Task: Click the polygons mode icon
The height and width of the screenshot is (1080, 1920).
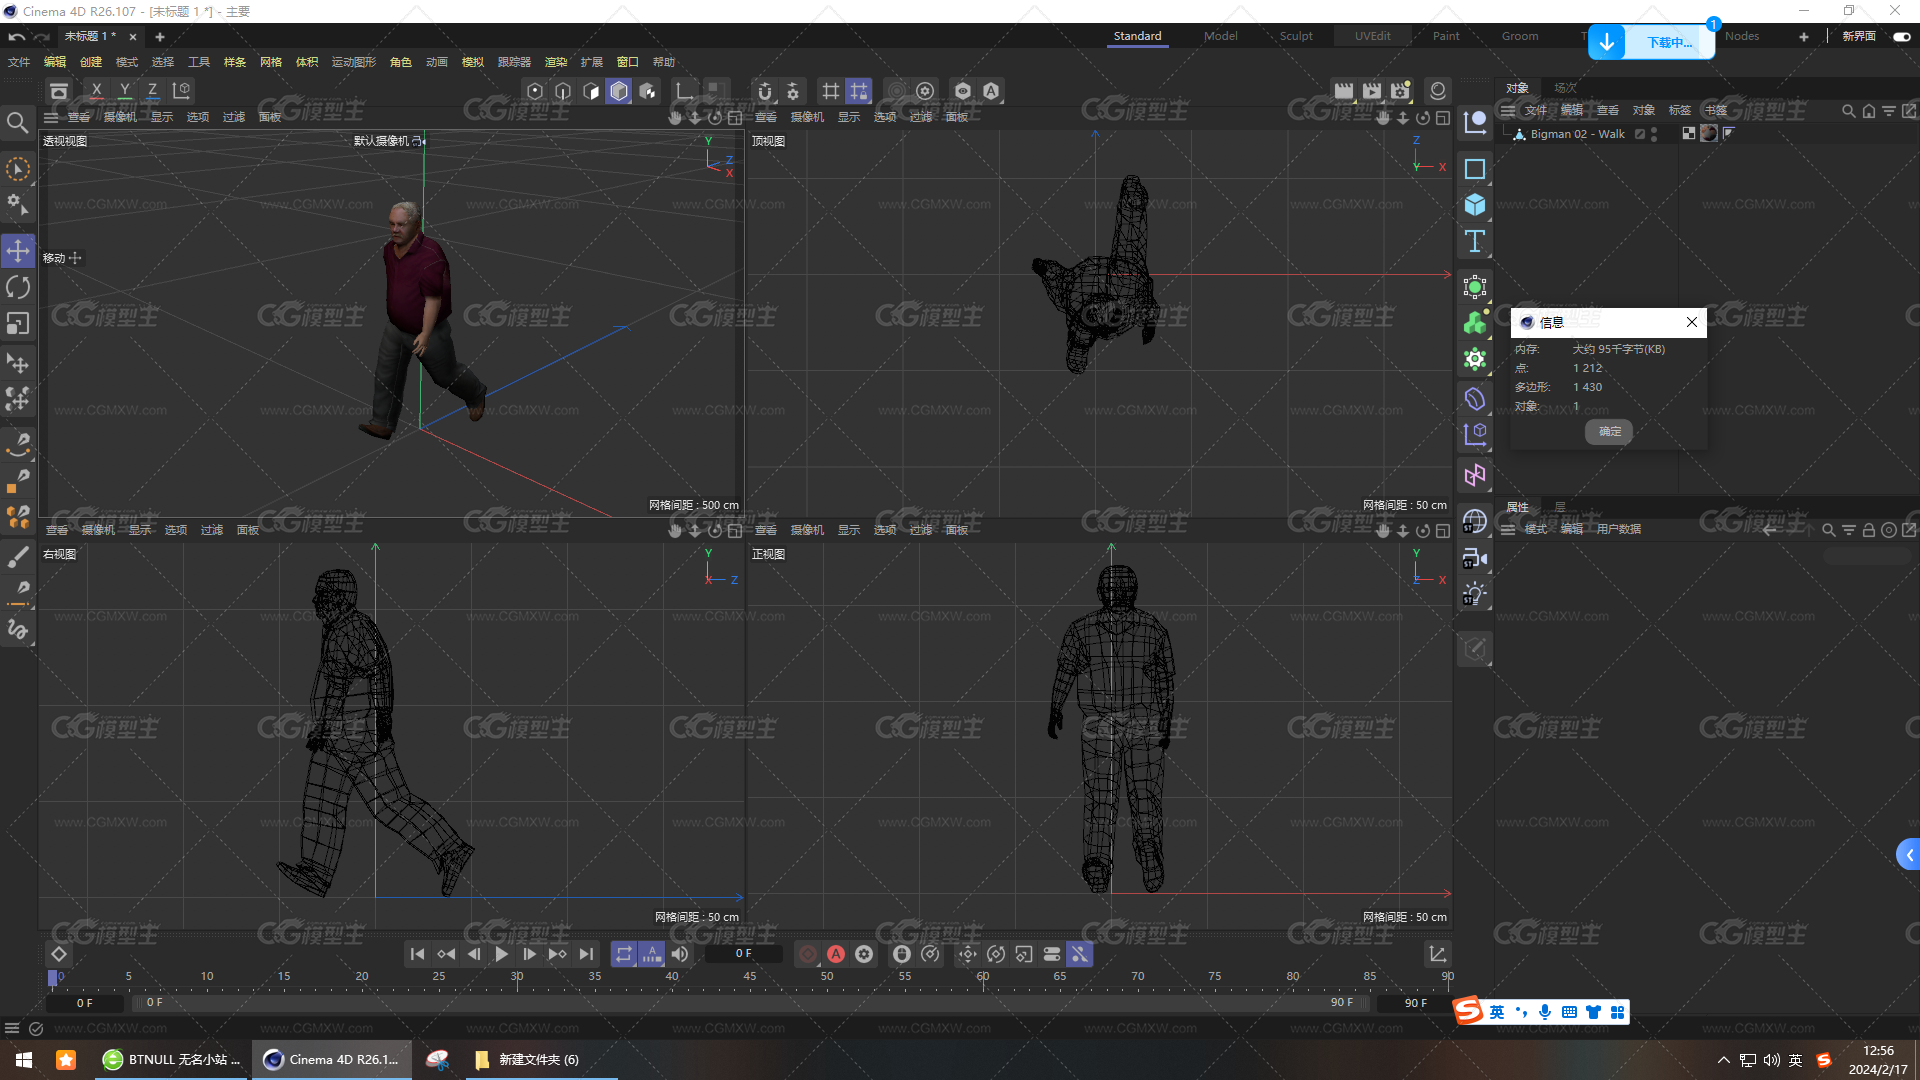Action: (x=591, y=91)
